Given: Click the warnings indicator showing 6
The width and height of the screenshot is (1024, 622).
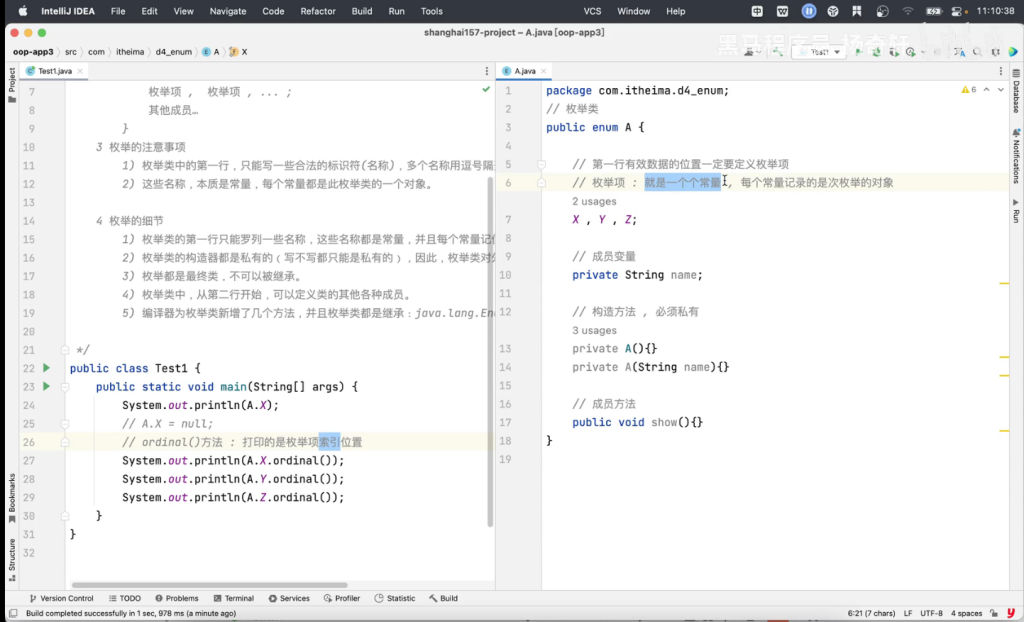Looking at the screenshot, I should coord(968,90).
